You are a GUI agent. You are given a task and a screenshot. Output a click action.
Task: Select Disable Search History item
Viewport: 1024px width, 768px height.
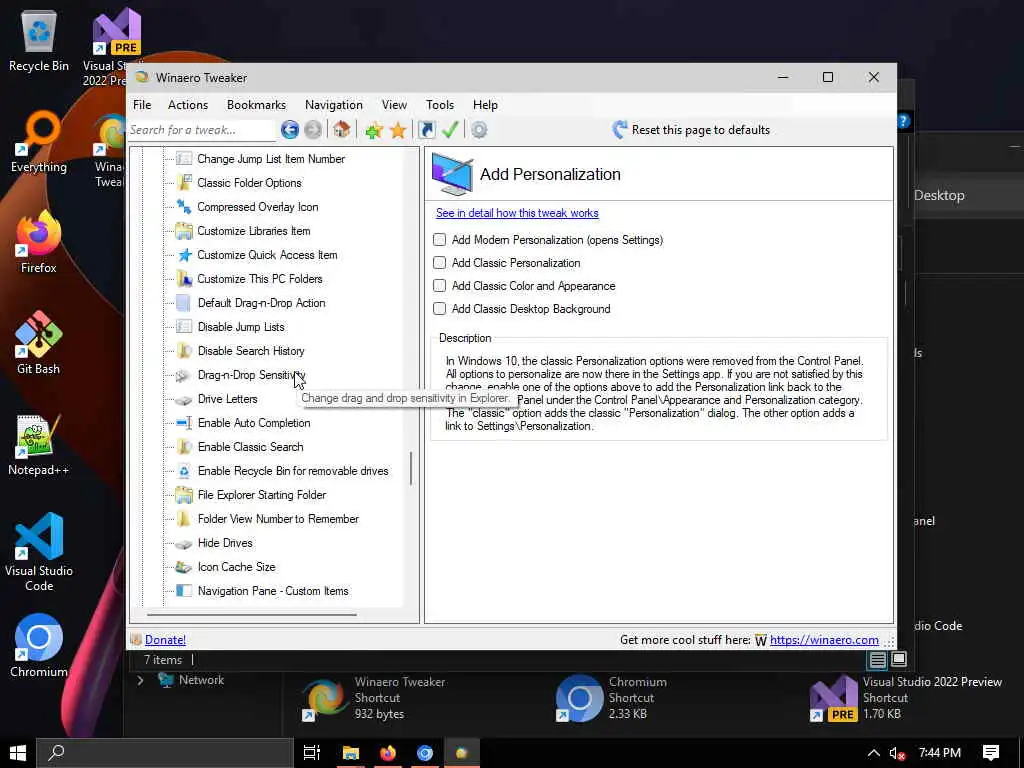[x=251, y=351]
